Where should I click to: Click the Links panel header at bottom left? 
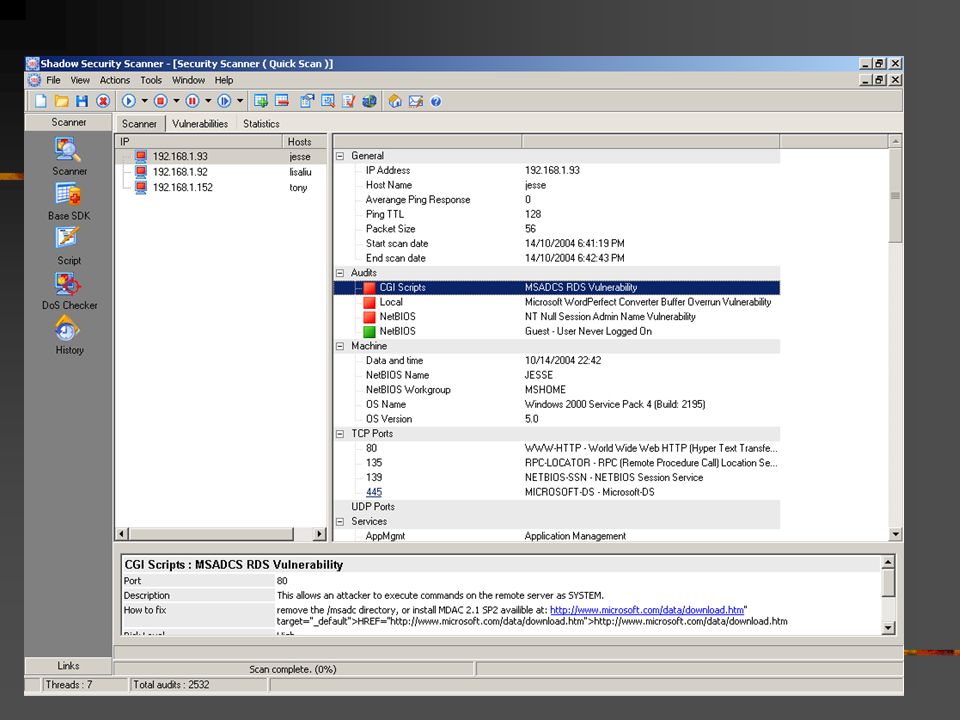[68, 666]
